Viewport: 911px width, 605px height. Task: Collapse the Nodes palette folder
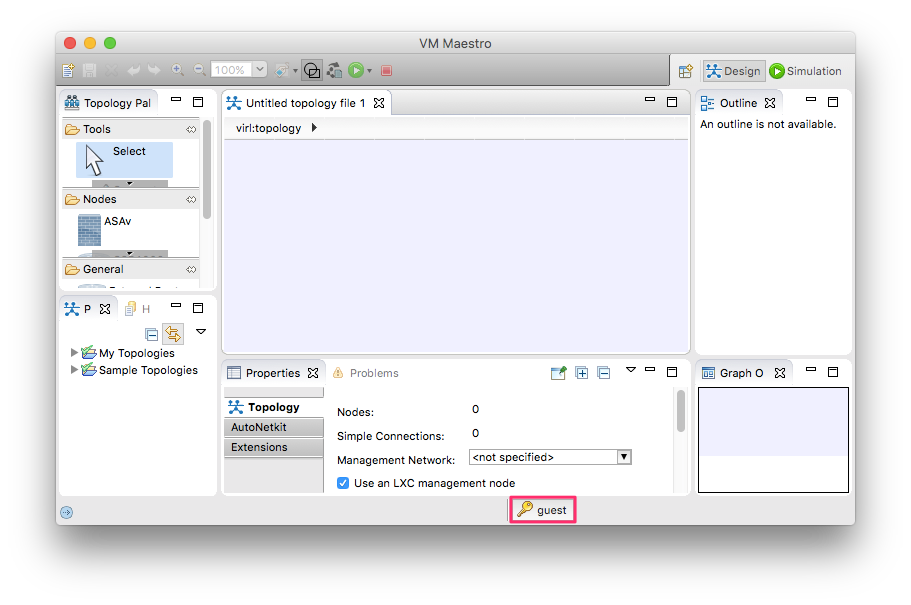[91, 199]
